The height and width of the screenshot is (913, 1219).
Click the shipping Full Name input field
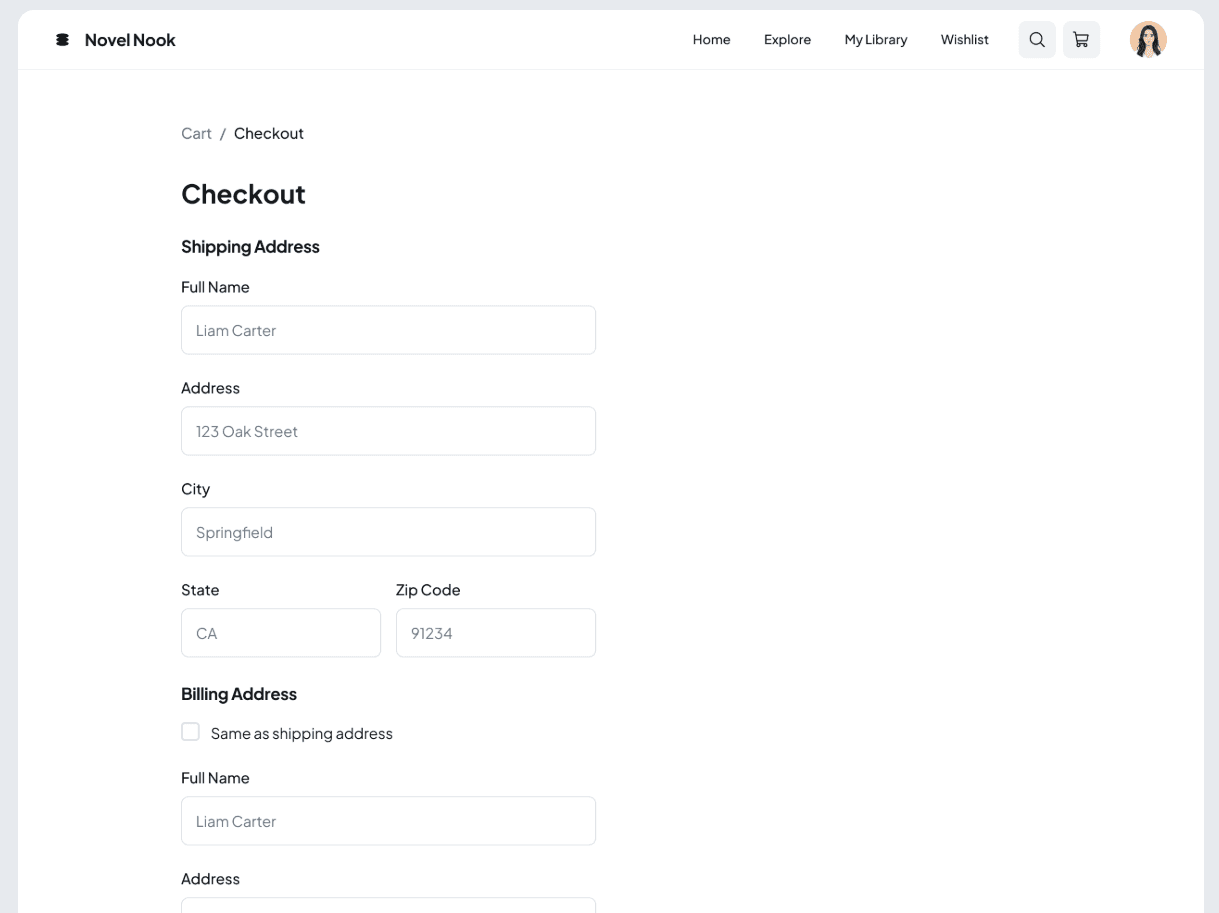[388, 330]
